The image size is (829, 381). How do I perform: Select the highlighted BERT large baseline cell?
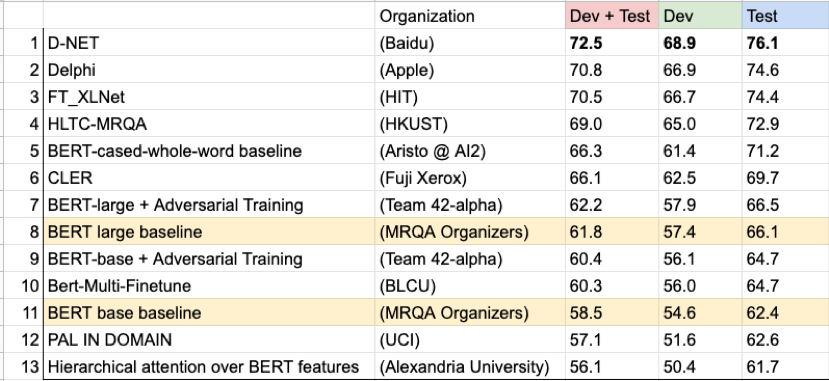tap(209, 231)
